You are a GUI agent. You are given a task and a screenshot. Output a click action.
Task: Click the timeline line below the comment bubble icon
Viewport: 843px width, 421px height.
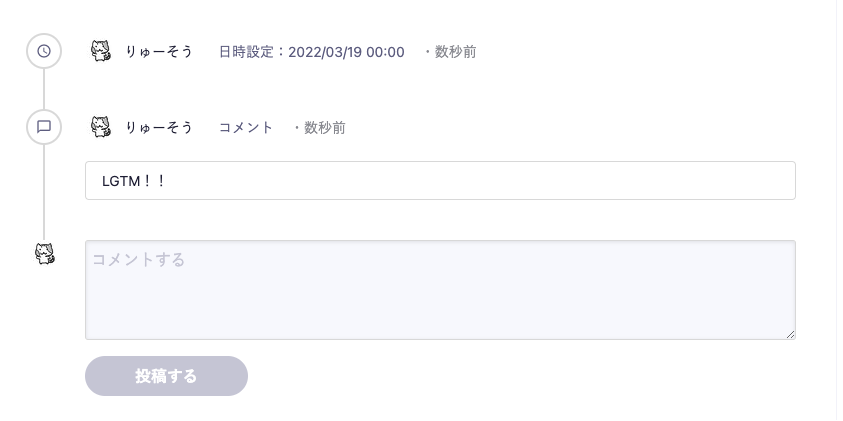click(44, 192)
